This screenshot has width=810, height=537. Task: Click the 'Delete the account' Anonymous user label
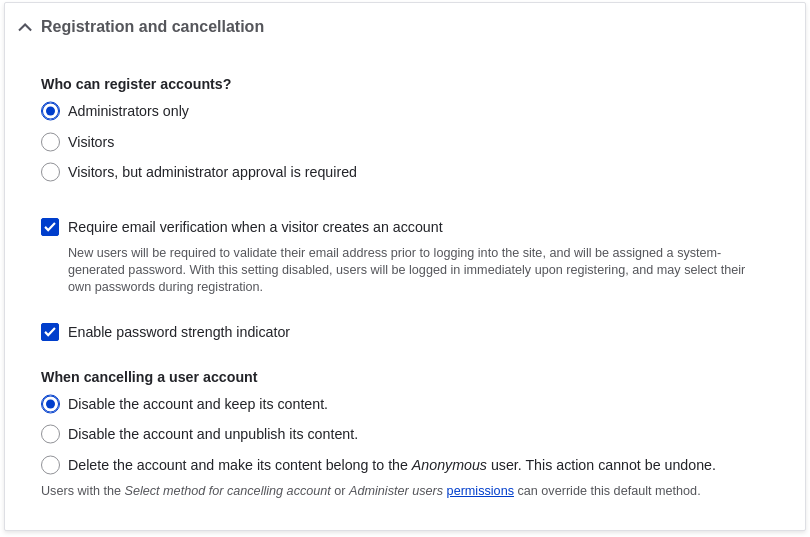(392, 465)
